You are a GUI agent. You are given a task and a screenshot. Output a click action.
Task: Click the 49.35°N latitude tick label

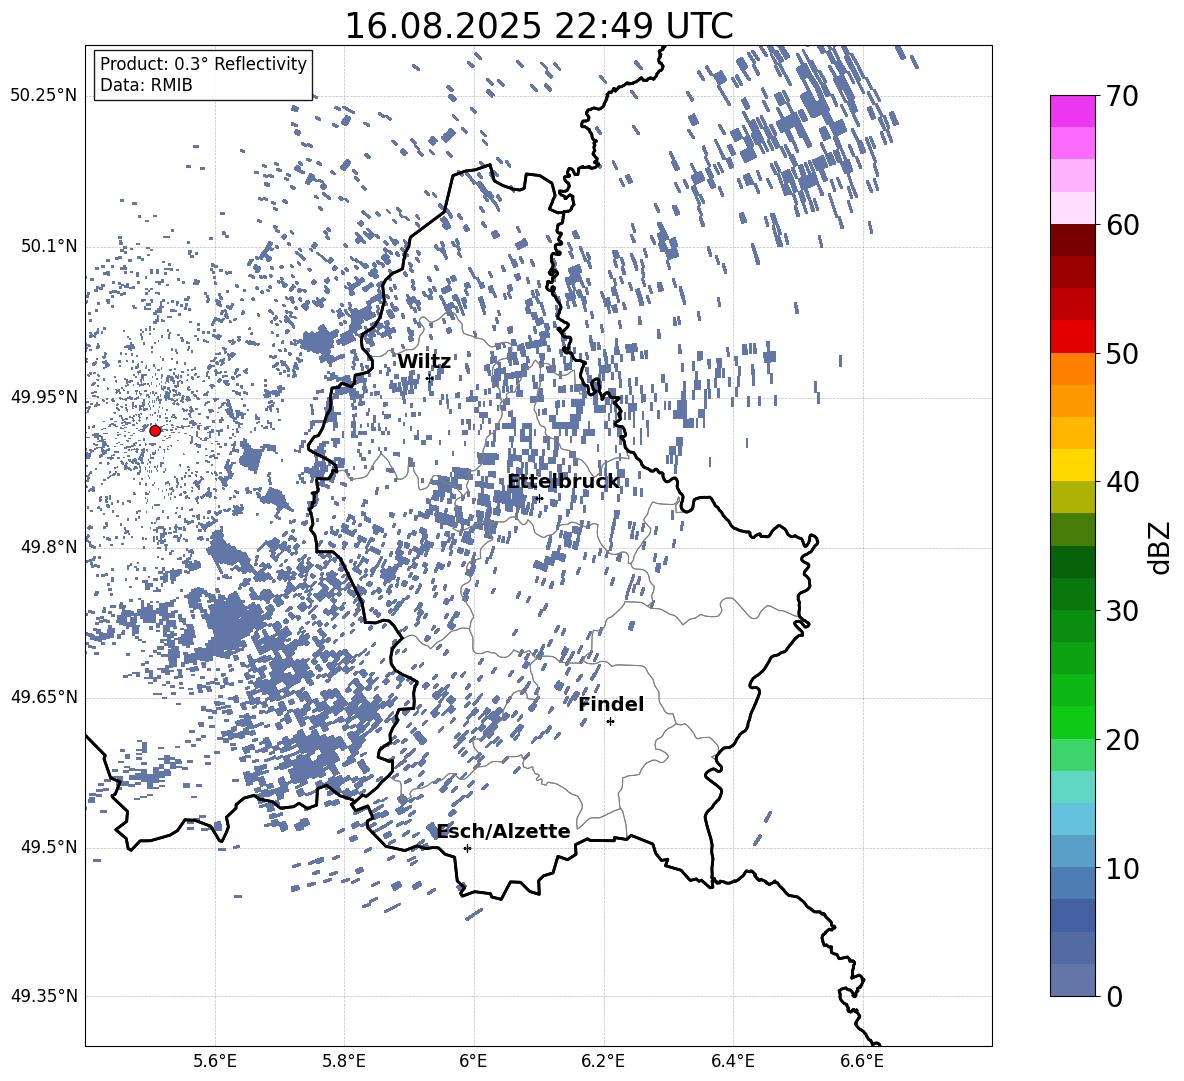(x=44, y=996)
